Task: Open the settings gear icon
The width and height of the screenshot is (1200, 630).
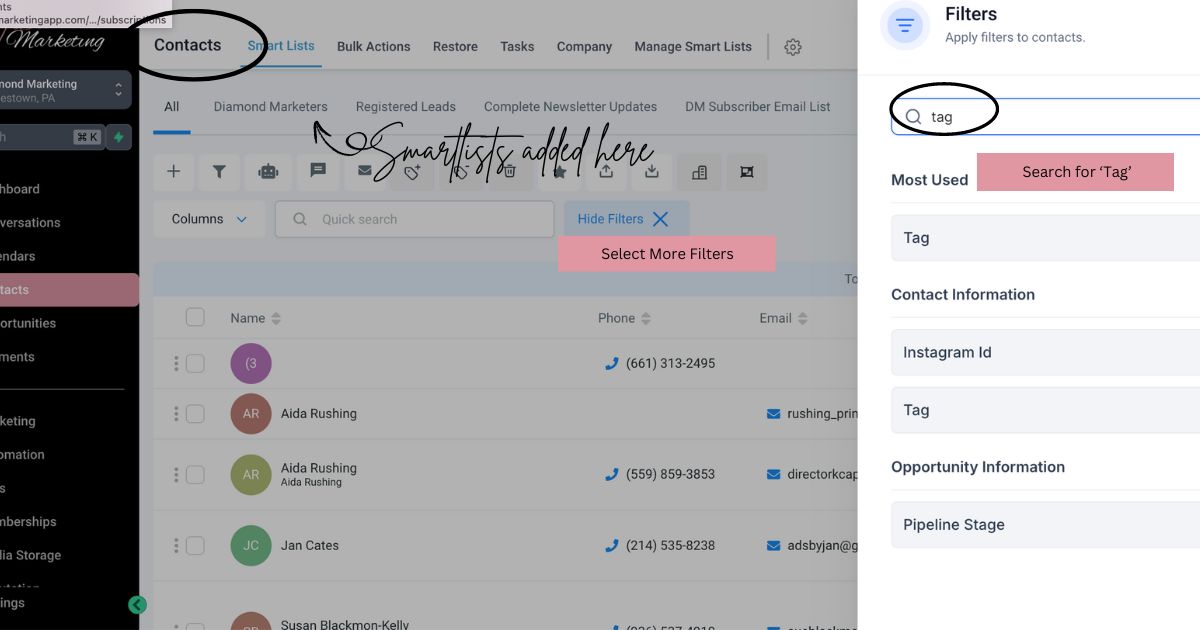Action: coord(793,47)
